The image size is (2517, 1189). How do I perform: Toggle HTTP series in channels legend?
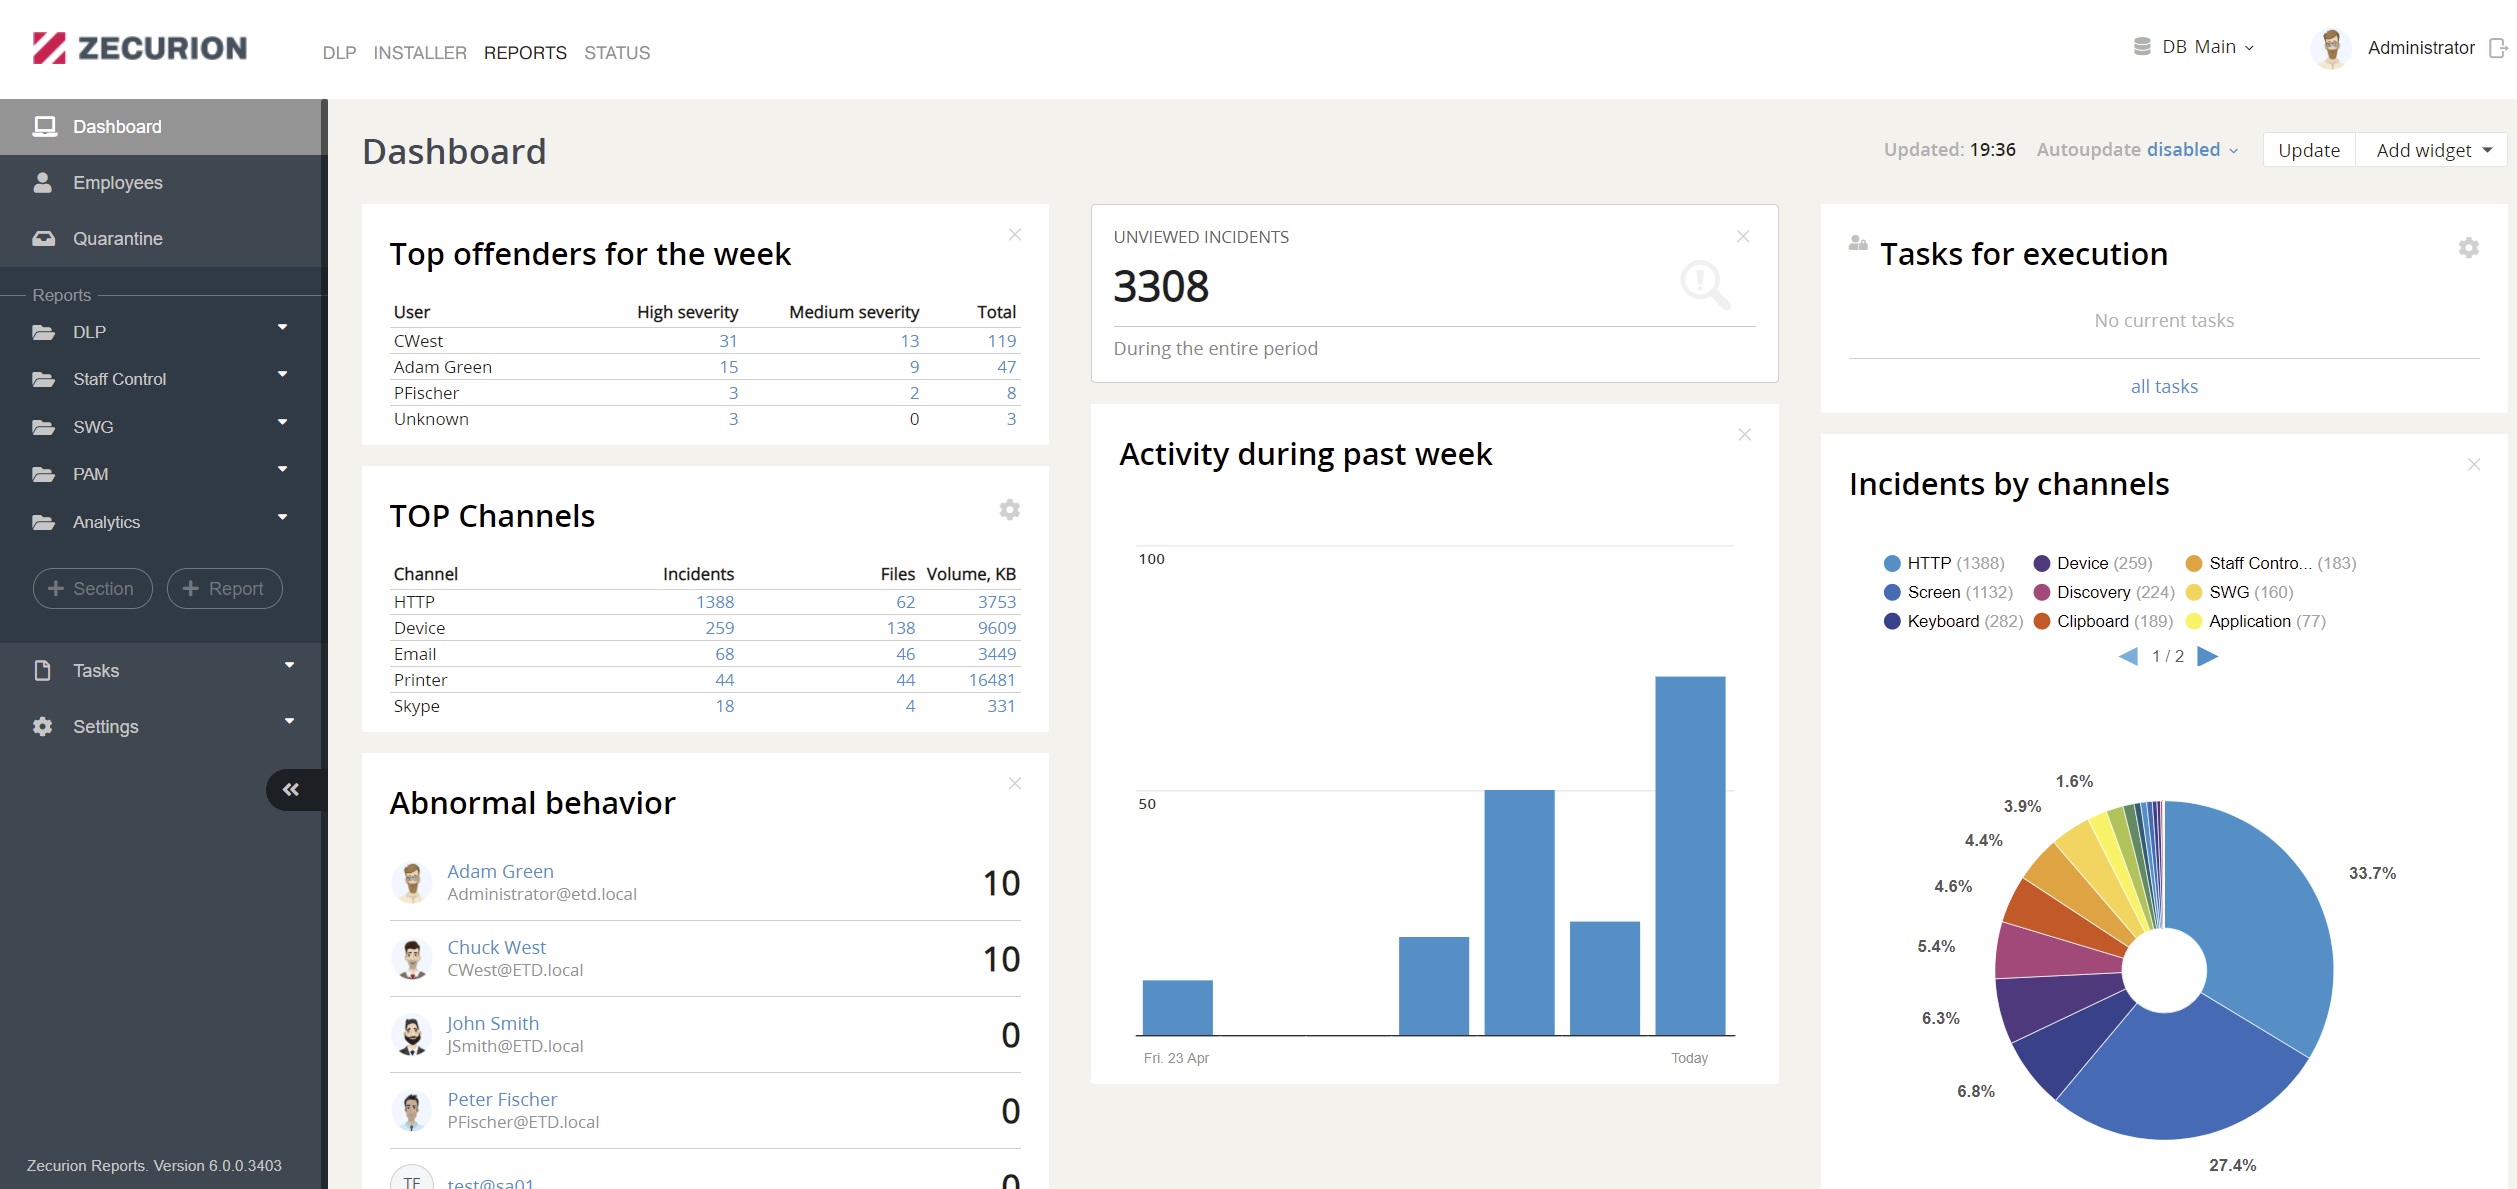pos(1944,563)
